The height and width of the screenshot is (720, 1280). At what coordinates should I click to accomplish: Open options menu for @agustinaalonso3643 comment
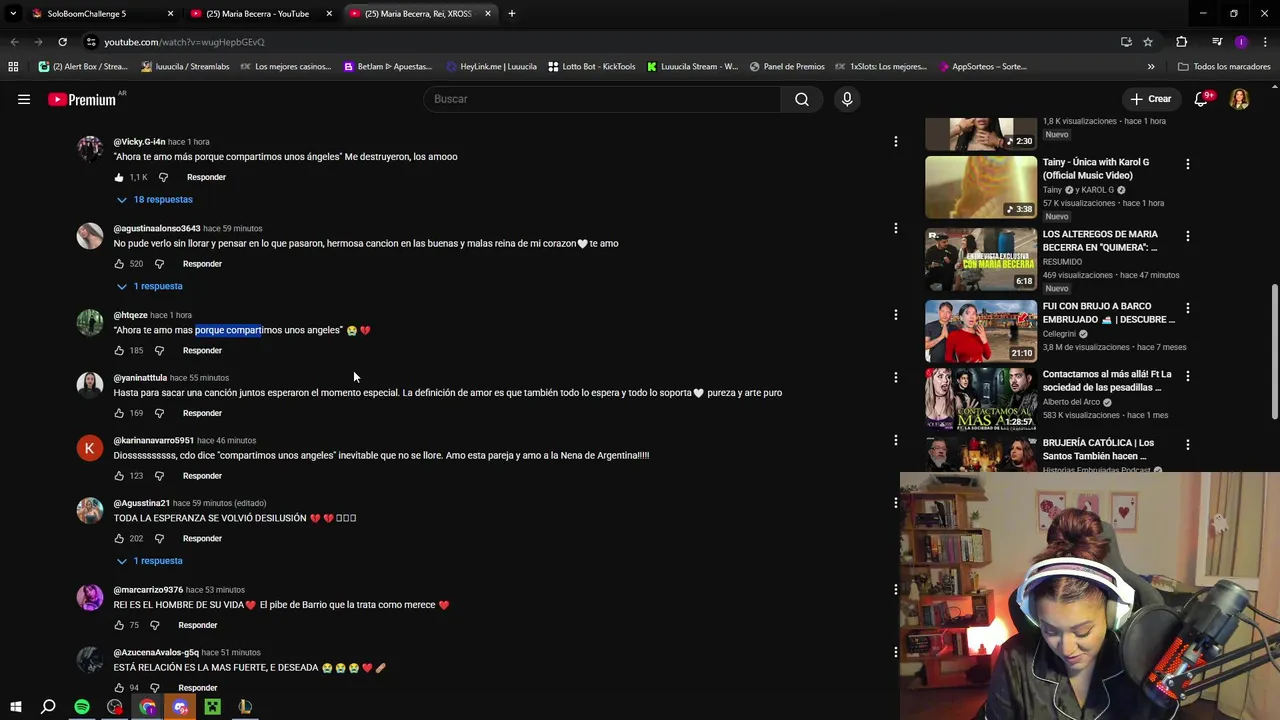(x=896, y=228)
